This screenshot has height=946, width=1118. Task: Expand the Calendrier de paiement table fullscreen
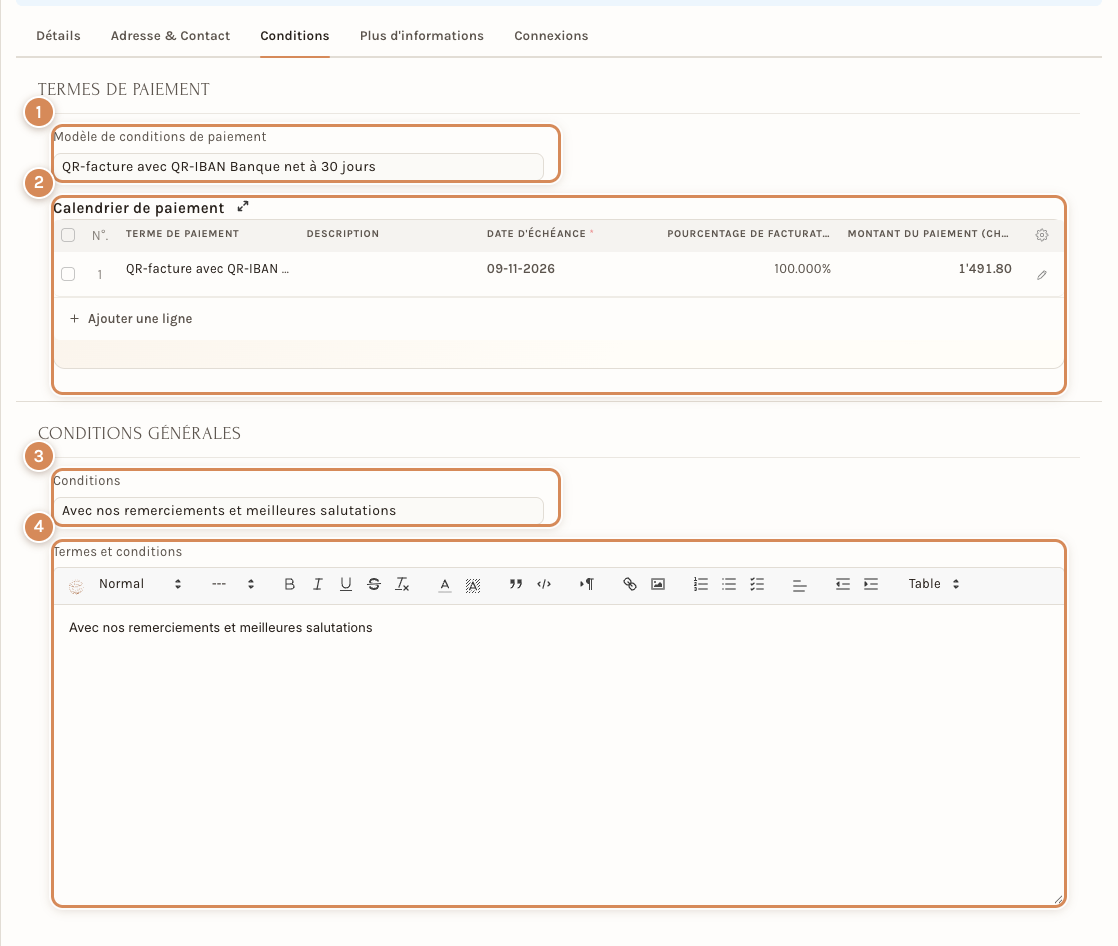pyautogui.click(x=243, y=206)
